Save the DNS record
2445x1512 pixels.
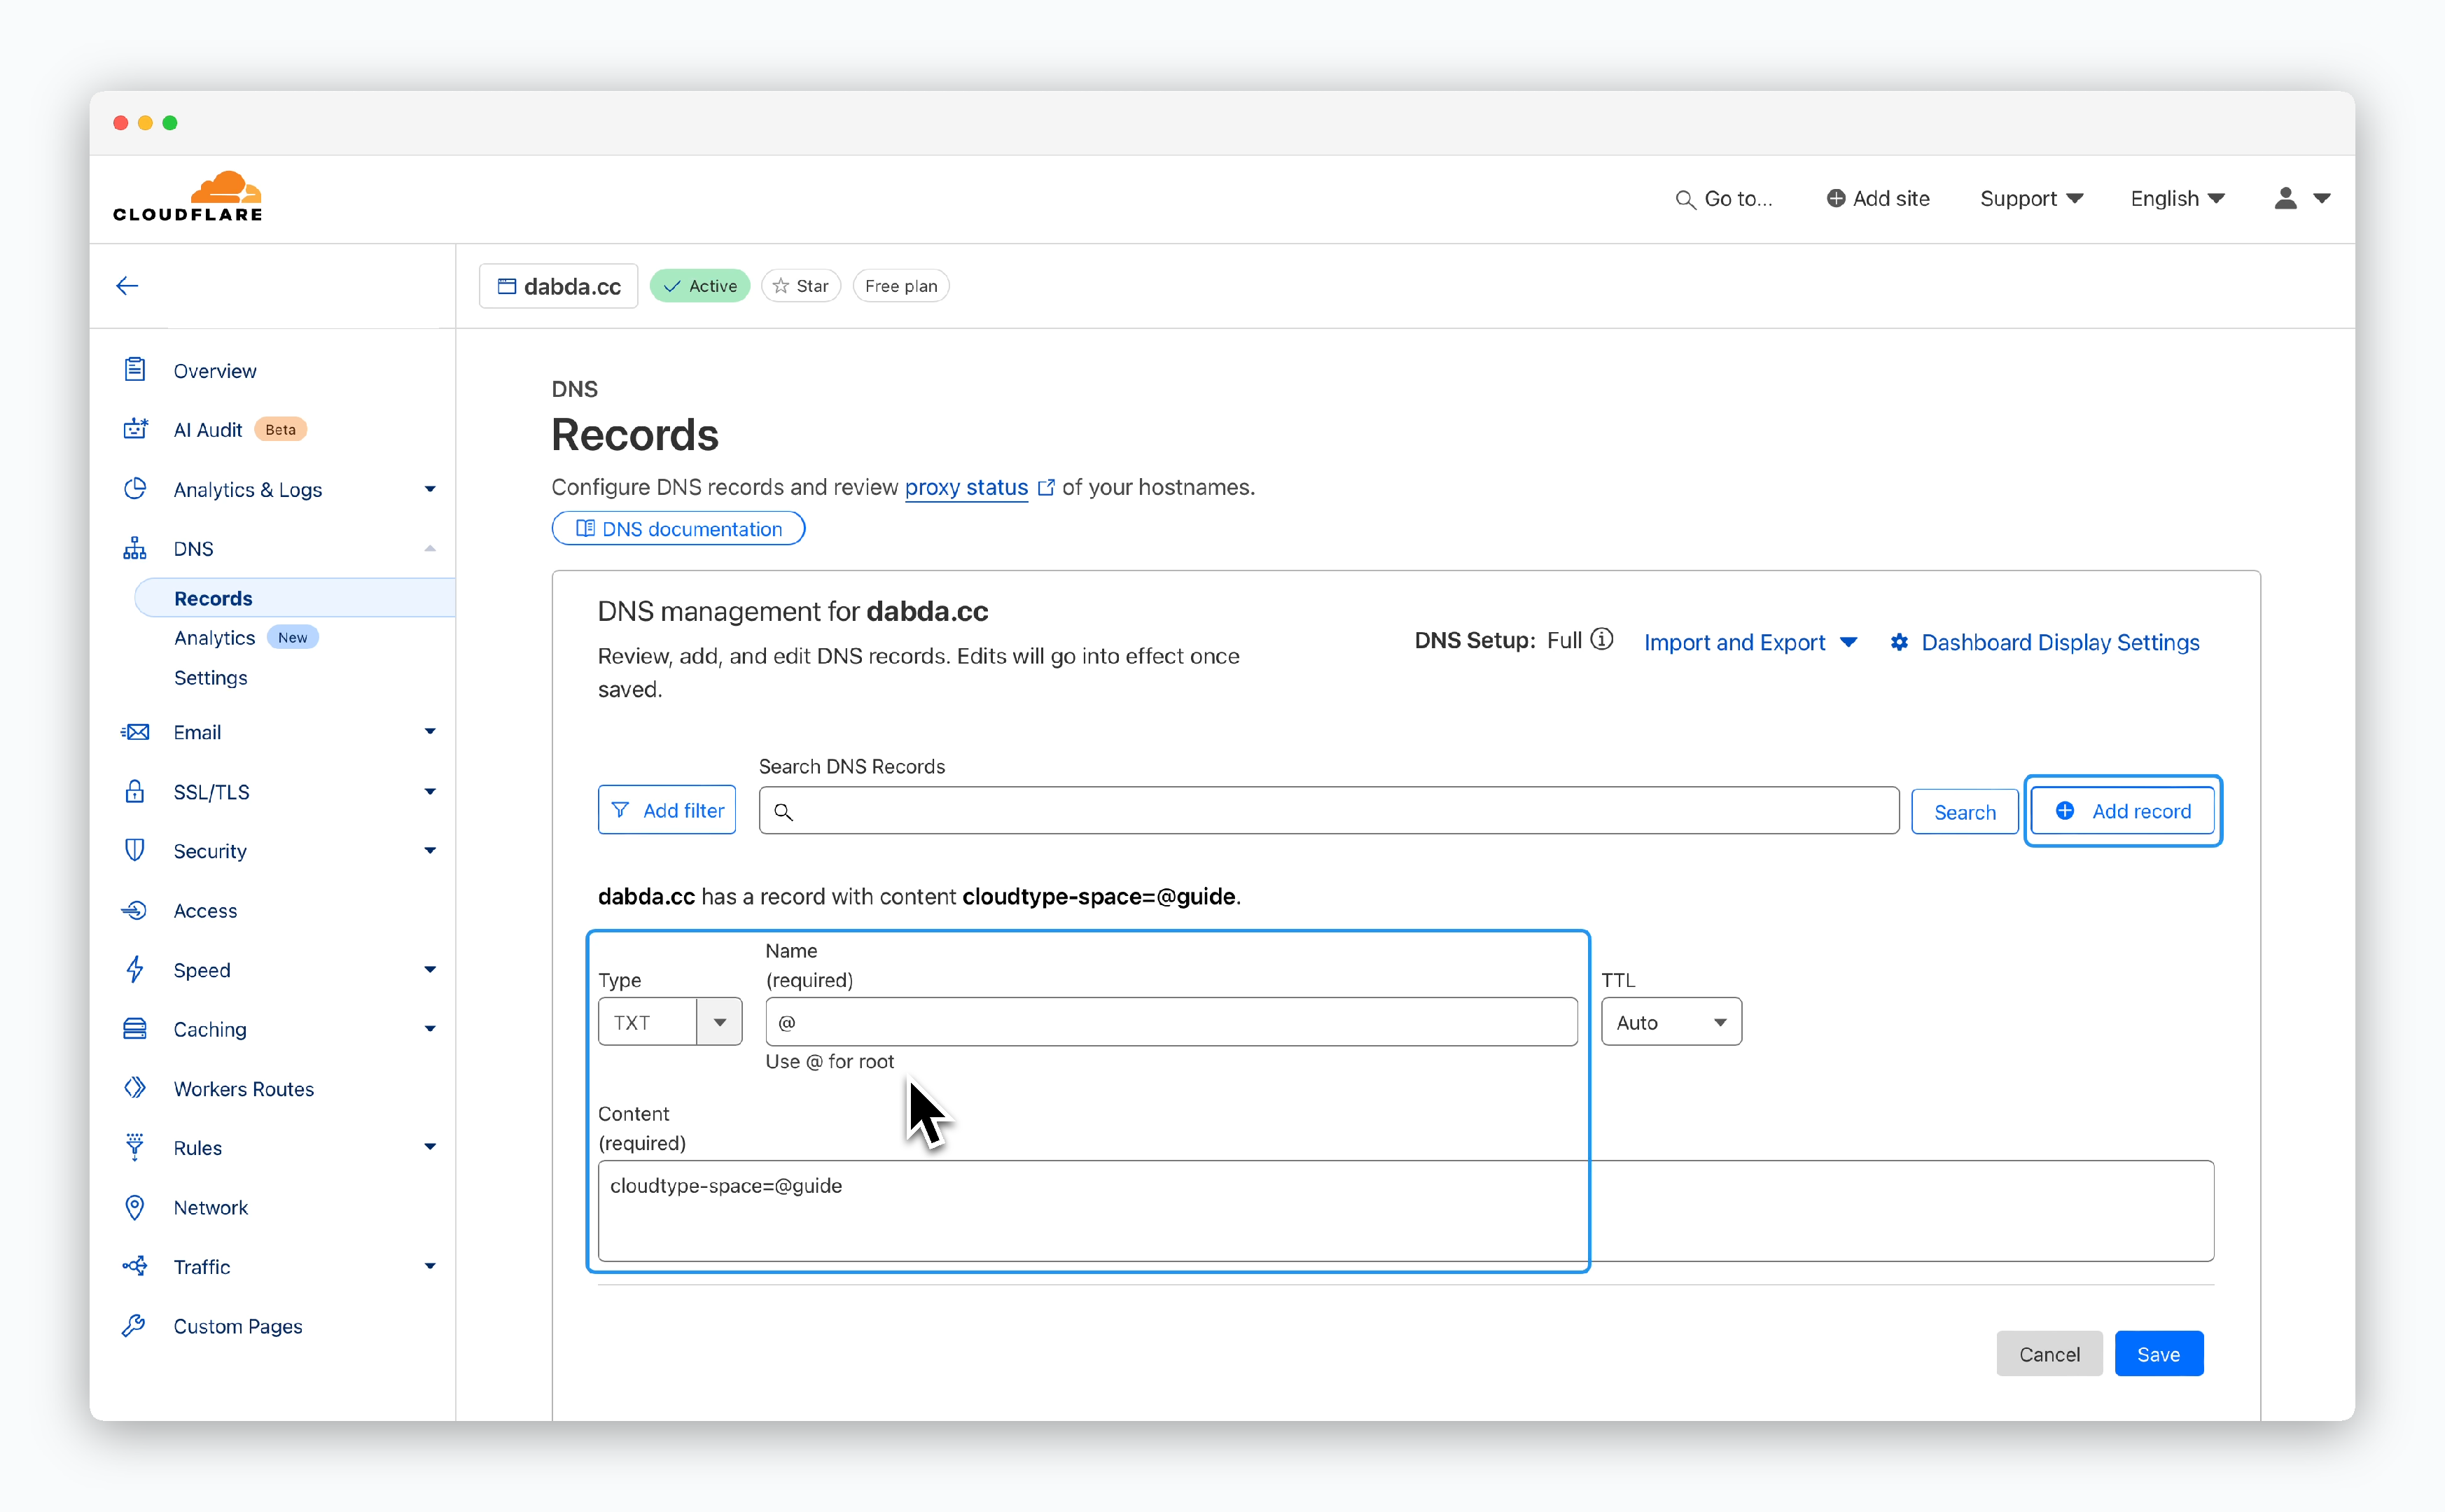[2158, 1353]
